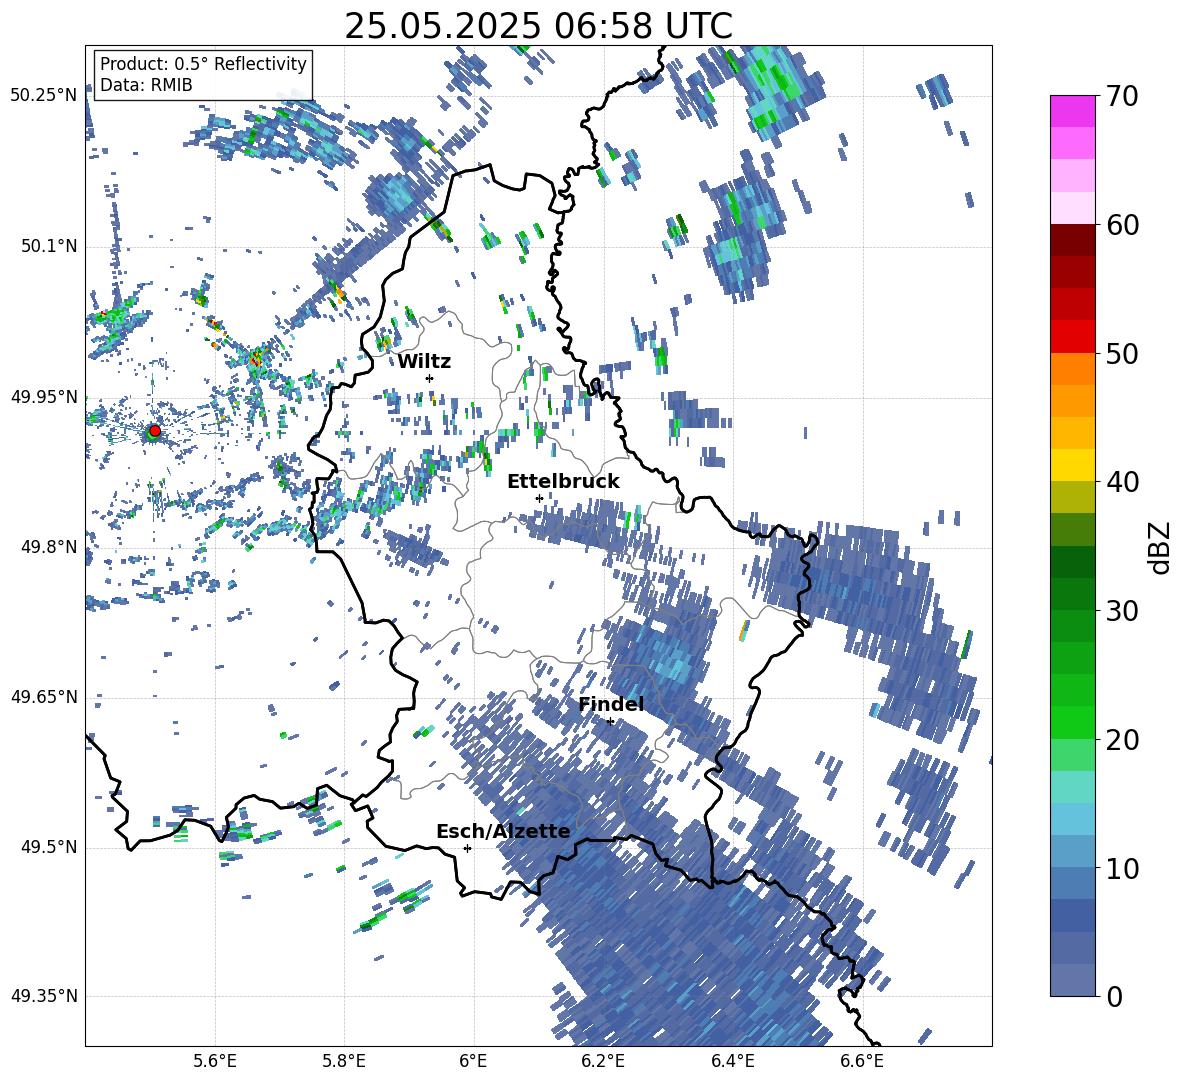Click the 'Product: 0.5° Reflectivity' text
The height and width of the screenshot is (1081, 1184).
(203, 63)
